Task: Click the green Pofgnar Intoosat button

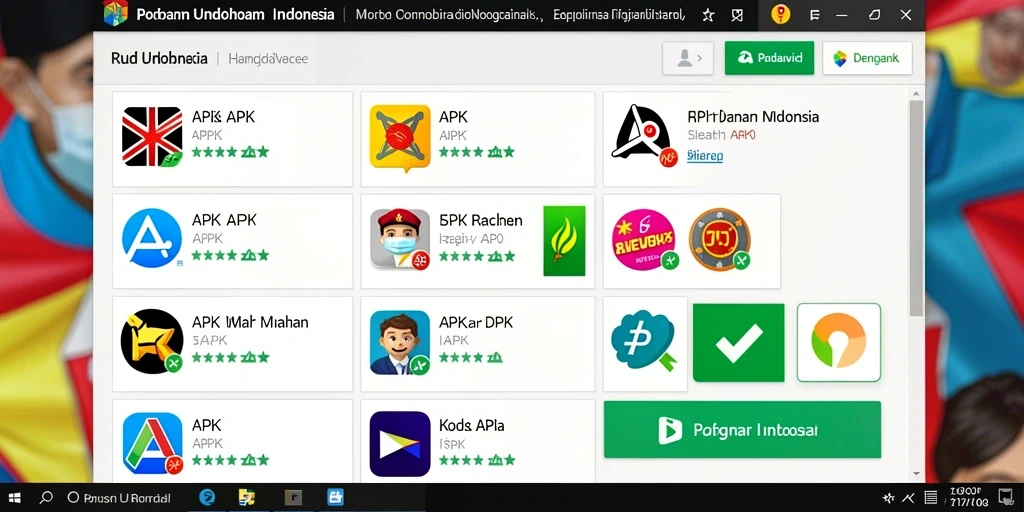Action: click(742, 430)
